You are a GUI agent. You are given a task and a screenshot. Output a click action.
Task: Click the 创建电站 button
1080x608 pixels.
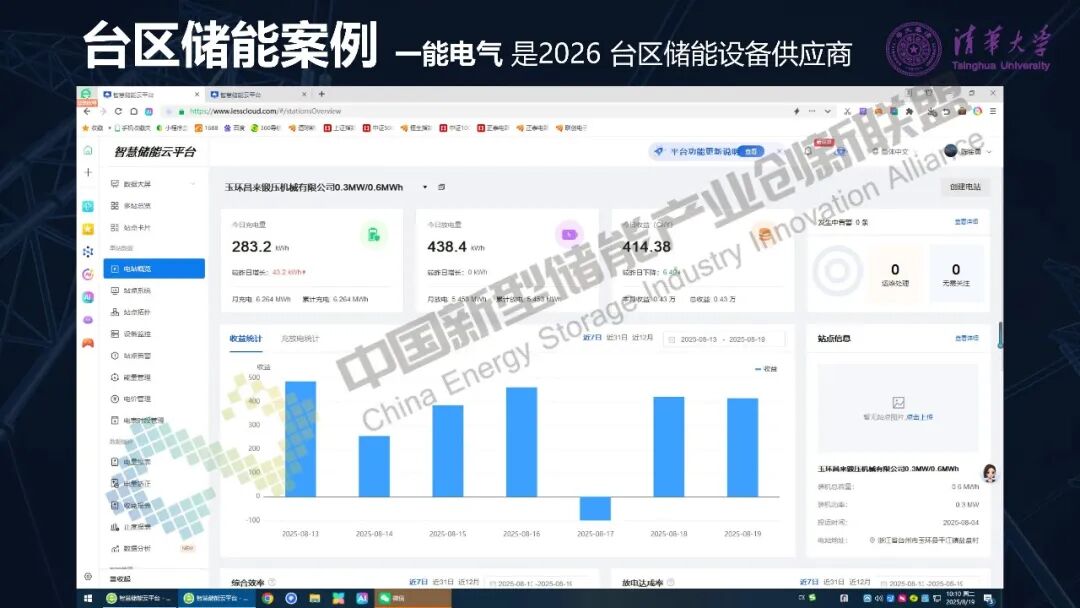click(965, 187)
